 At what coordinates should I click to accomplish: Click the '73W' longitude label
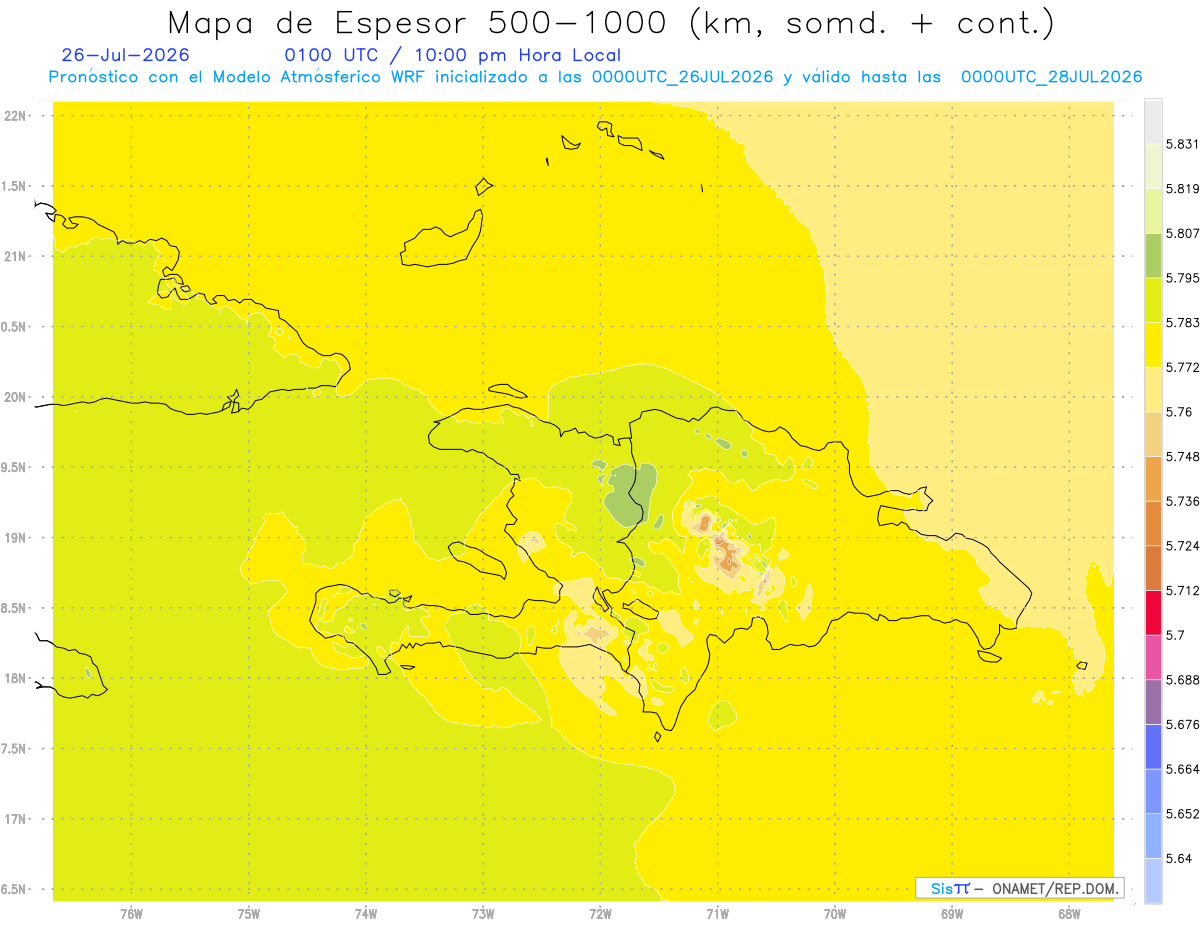[483, 914]
